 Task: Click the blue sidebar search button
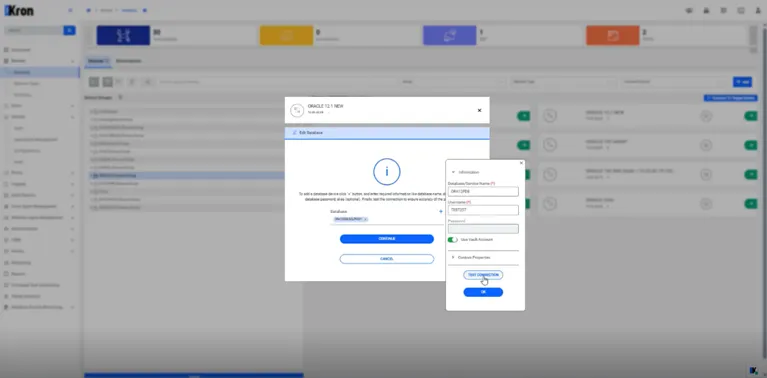tap(69, 30)
